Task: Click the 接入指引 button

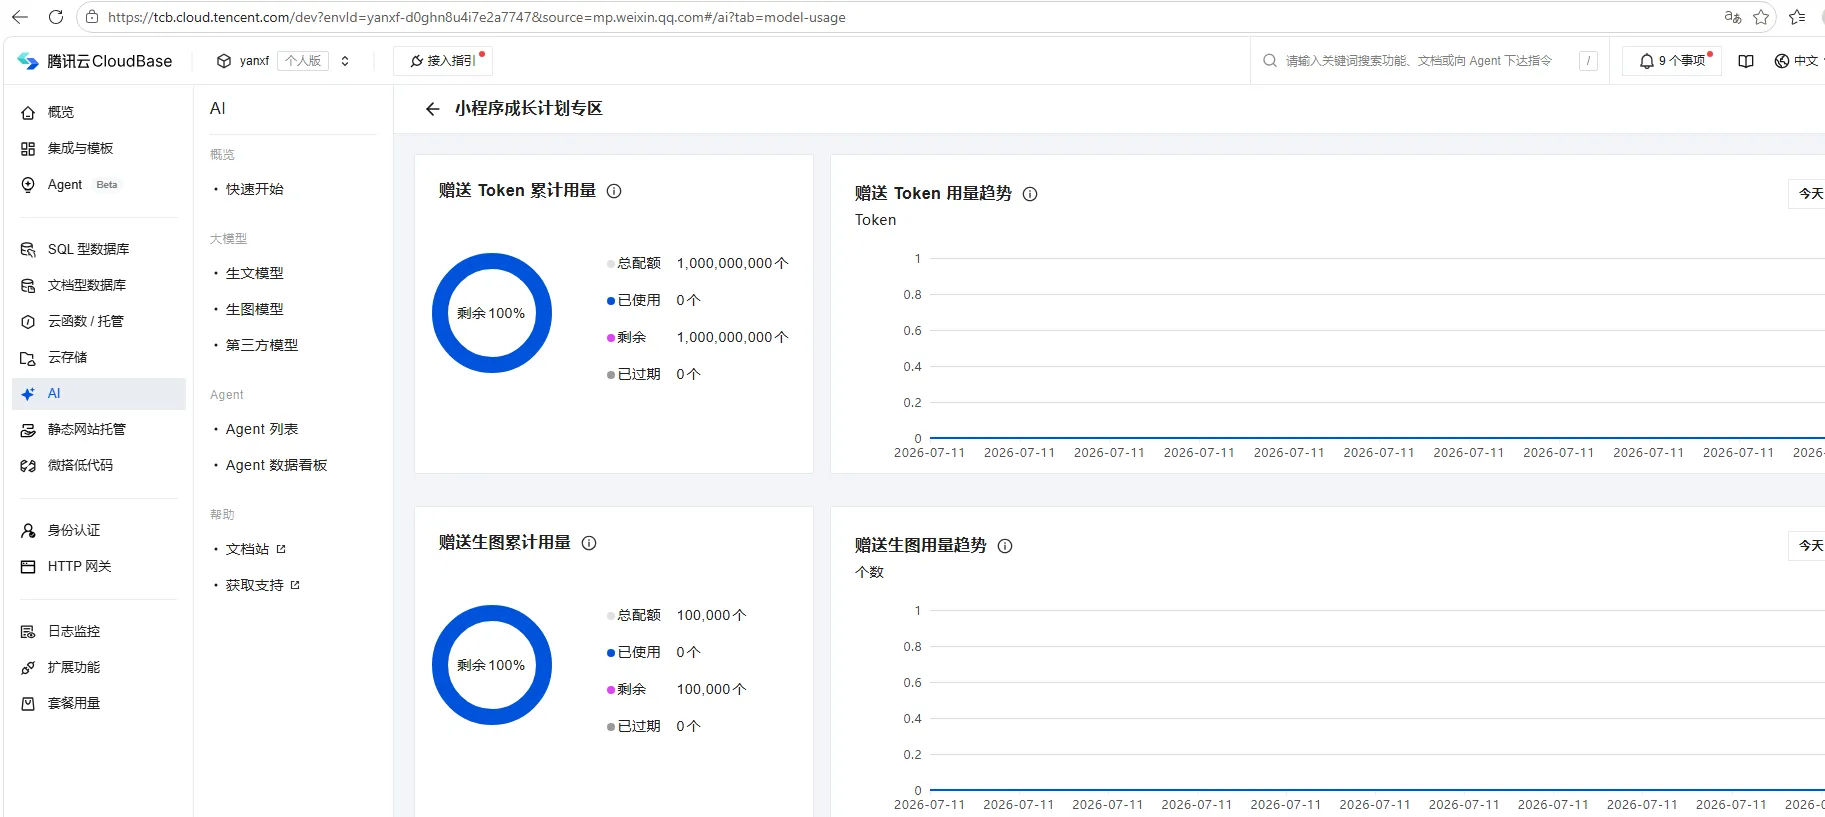Action: click(443, 61)
